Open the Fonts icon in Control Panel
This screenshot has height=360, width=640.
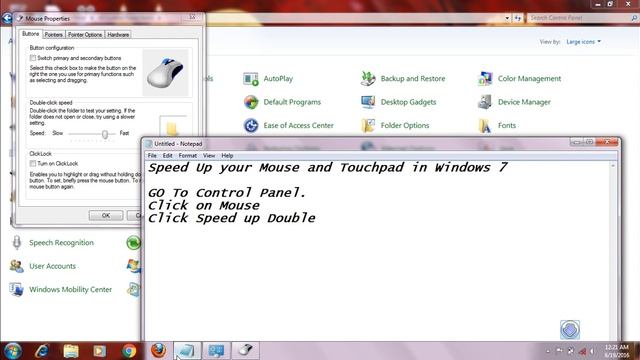pyautogui.click(x=485, y=125)
